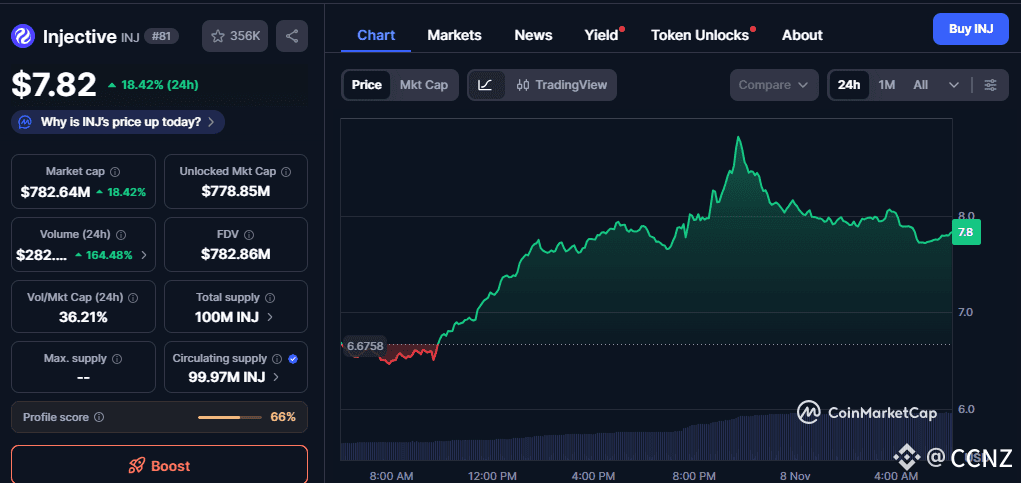The image size is (1021, 483).
Task: Click the Max. supply info icon
Action: (x=117, y=358)
